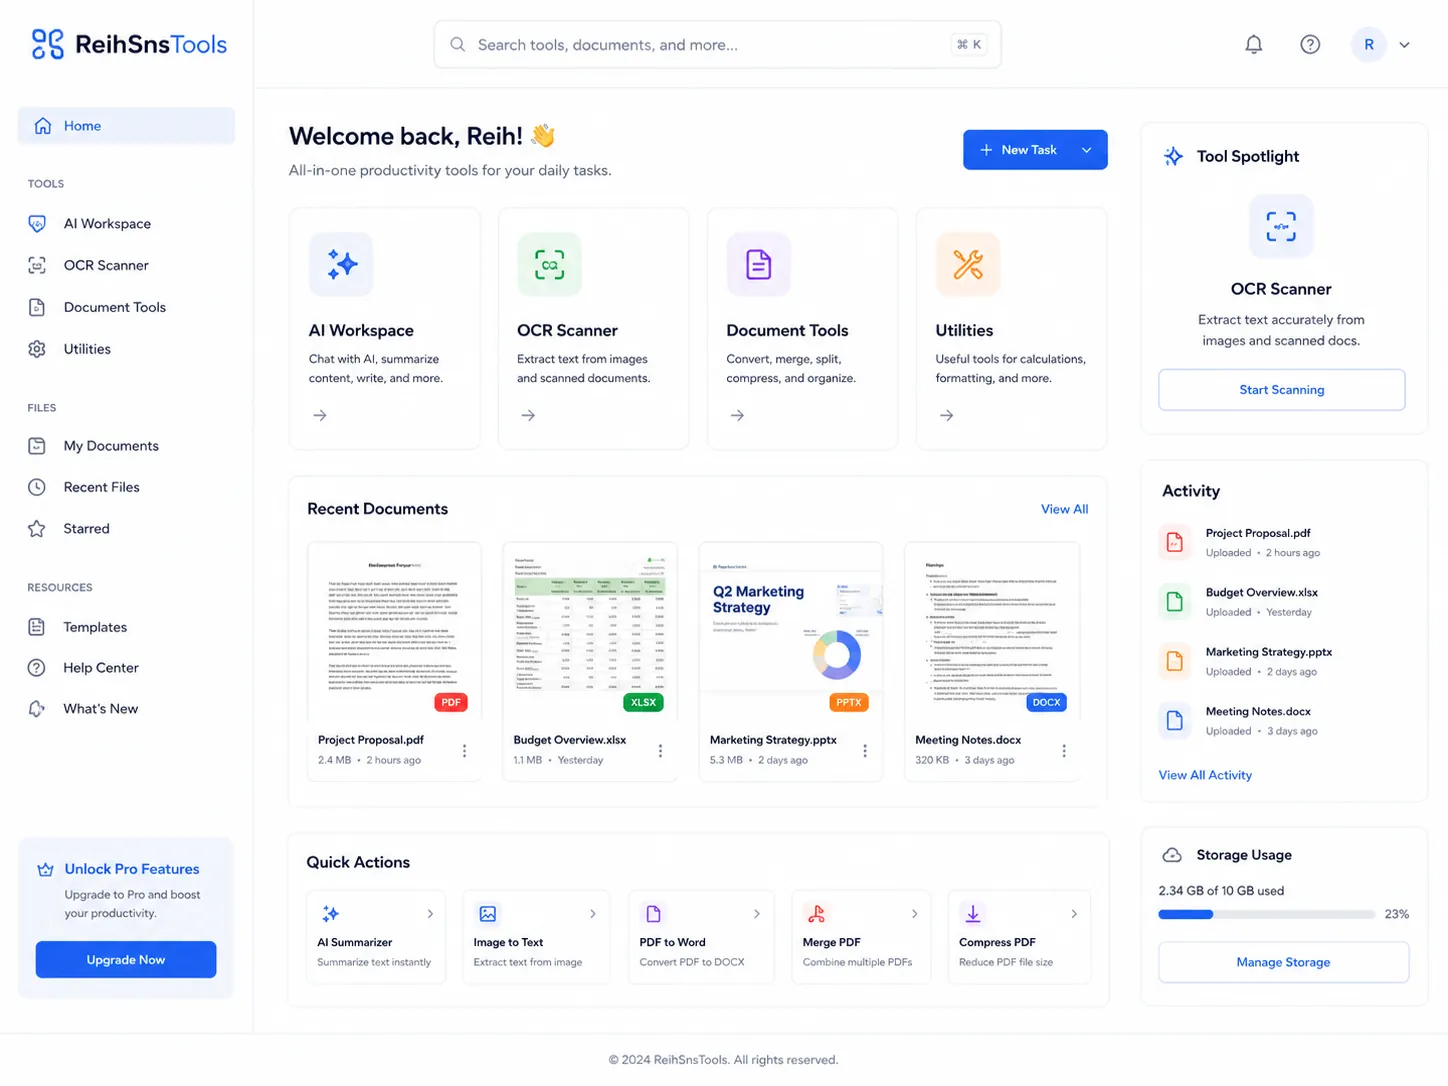The height and width of the screenshot is (1086, 1448).
Task: Click the R user avatar
Action: click(x=1369, y=44)
